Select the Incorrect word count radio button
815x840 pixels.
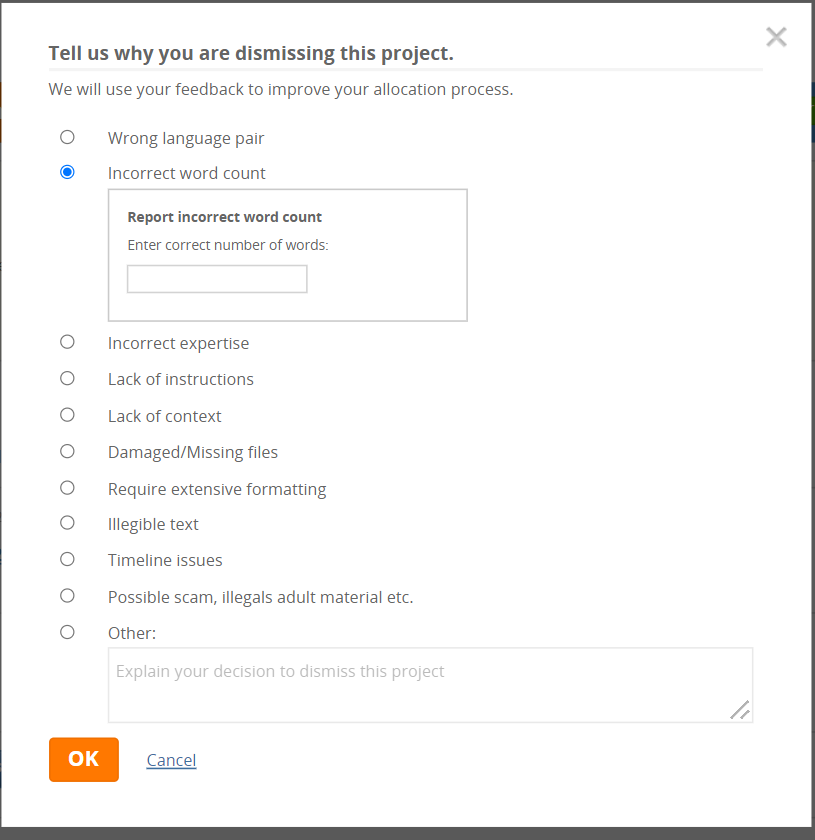(x=67, y=172)
